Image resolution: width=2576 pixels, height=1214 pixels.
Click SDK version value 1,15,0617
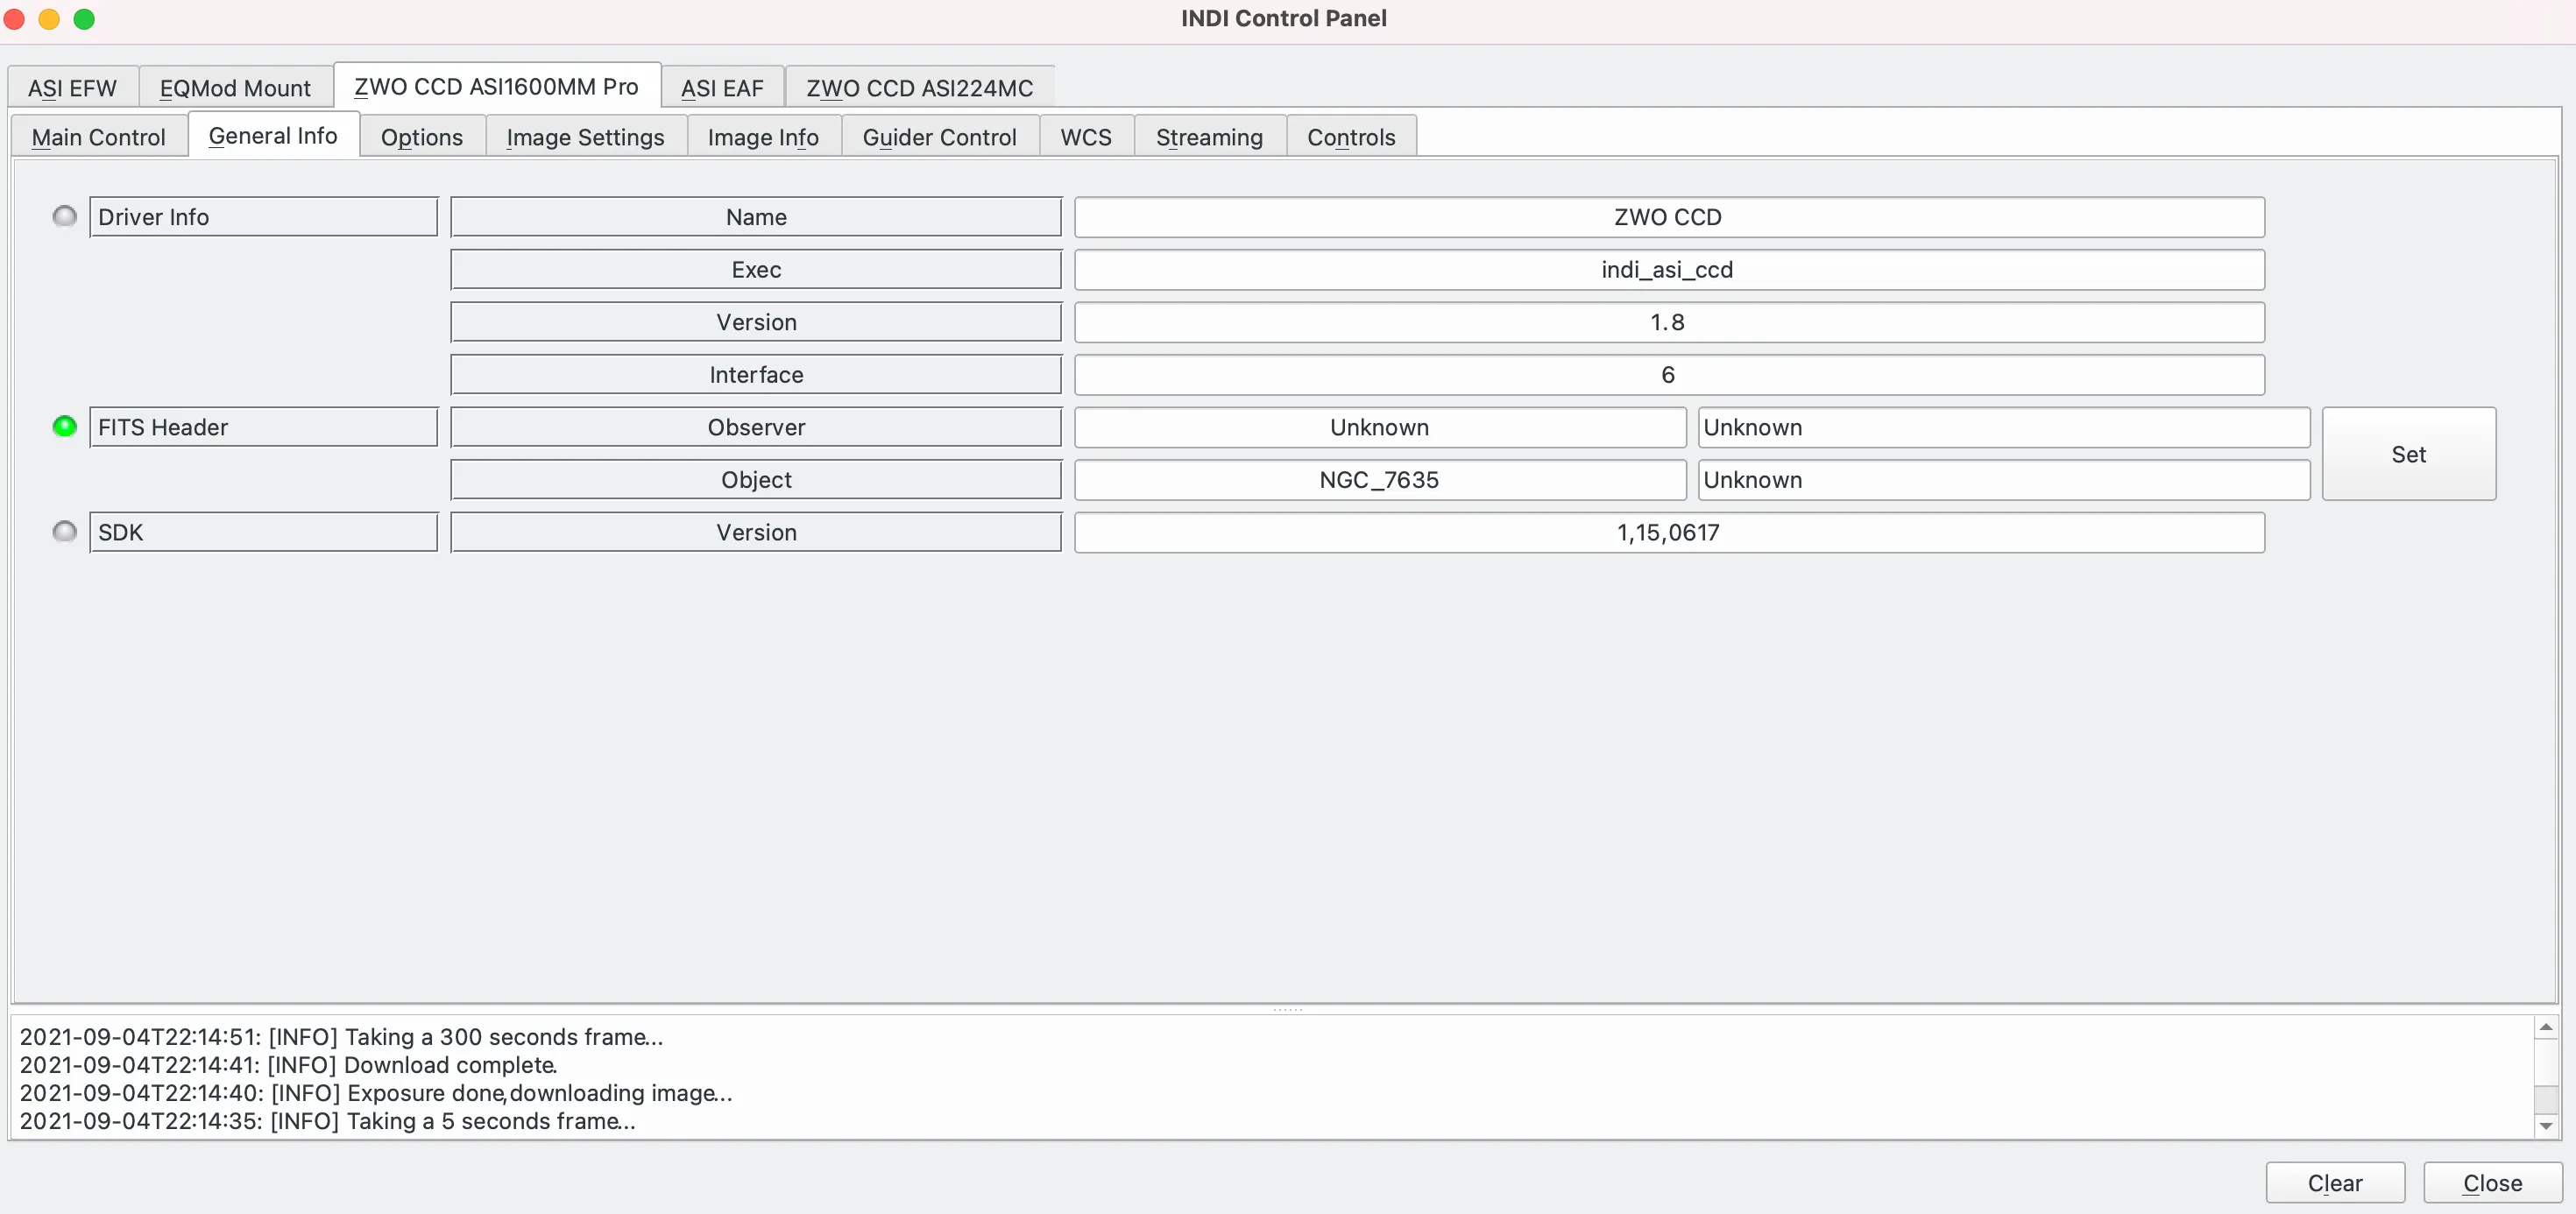[1669, 532]
